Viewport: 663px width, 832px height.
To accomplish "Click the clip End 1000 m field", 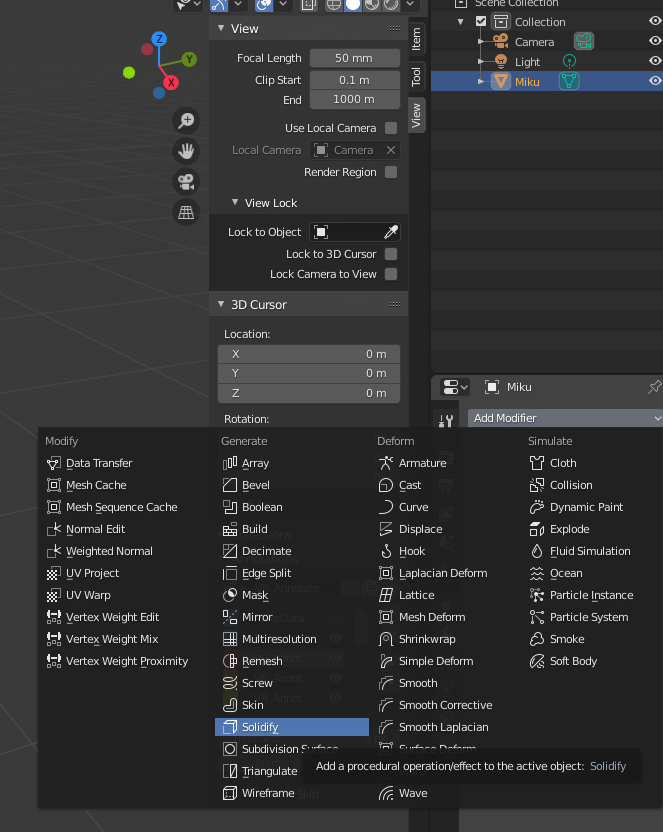I will tap(354, 99).
